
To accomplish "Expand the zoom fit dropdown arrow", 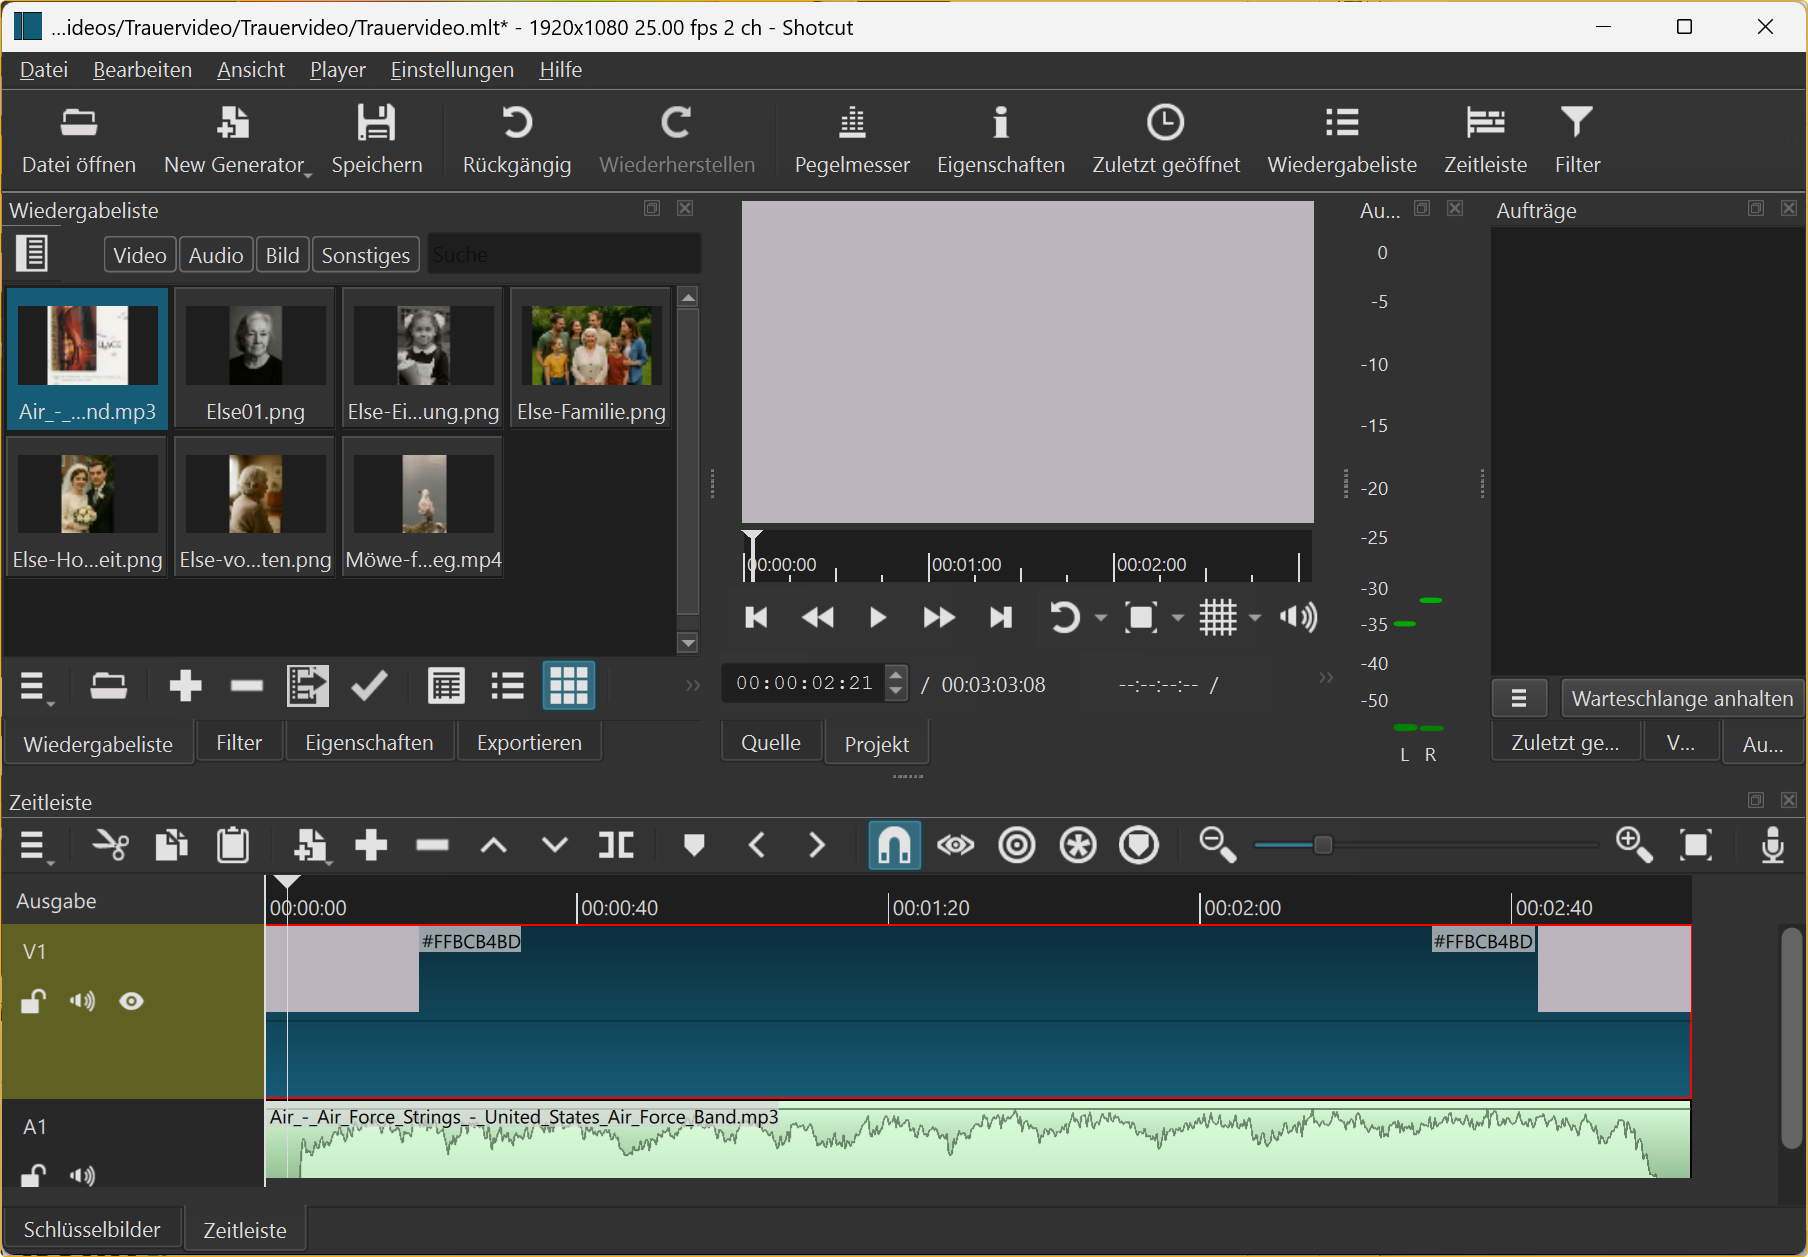I will click(x=1178, y=618).
